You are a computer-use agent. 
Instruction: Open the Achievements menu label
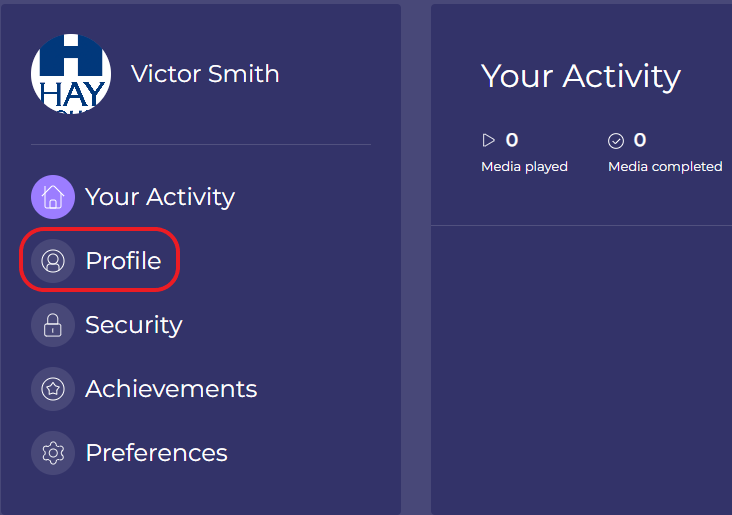[171, 389]
